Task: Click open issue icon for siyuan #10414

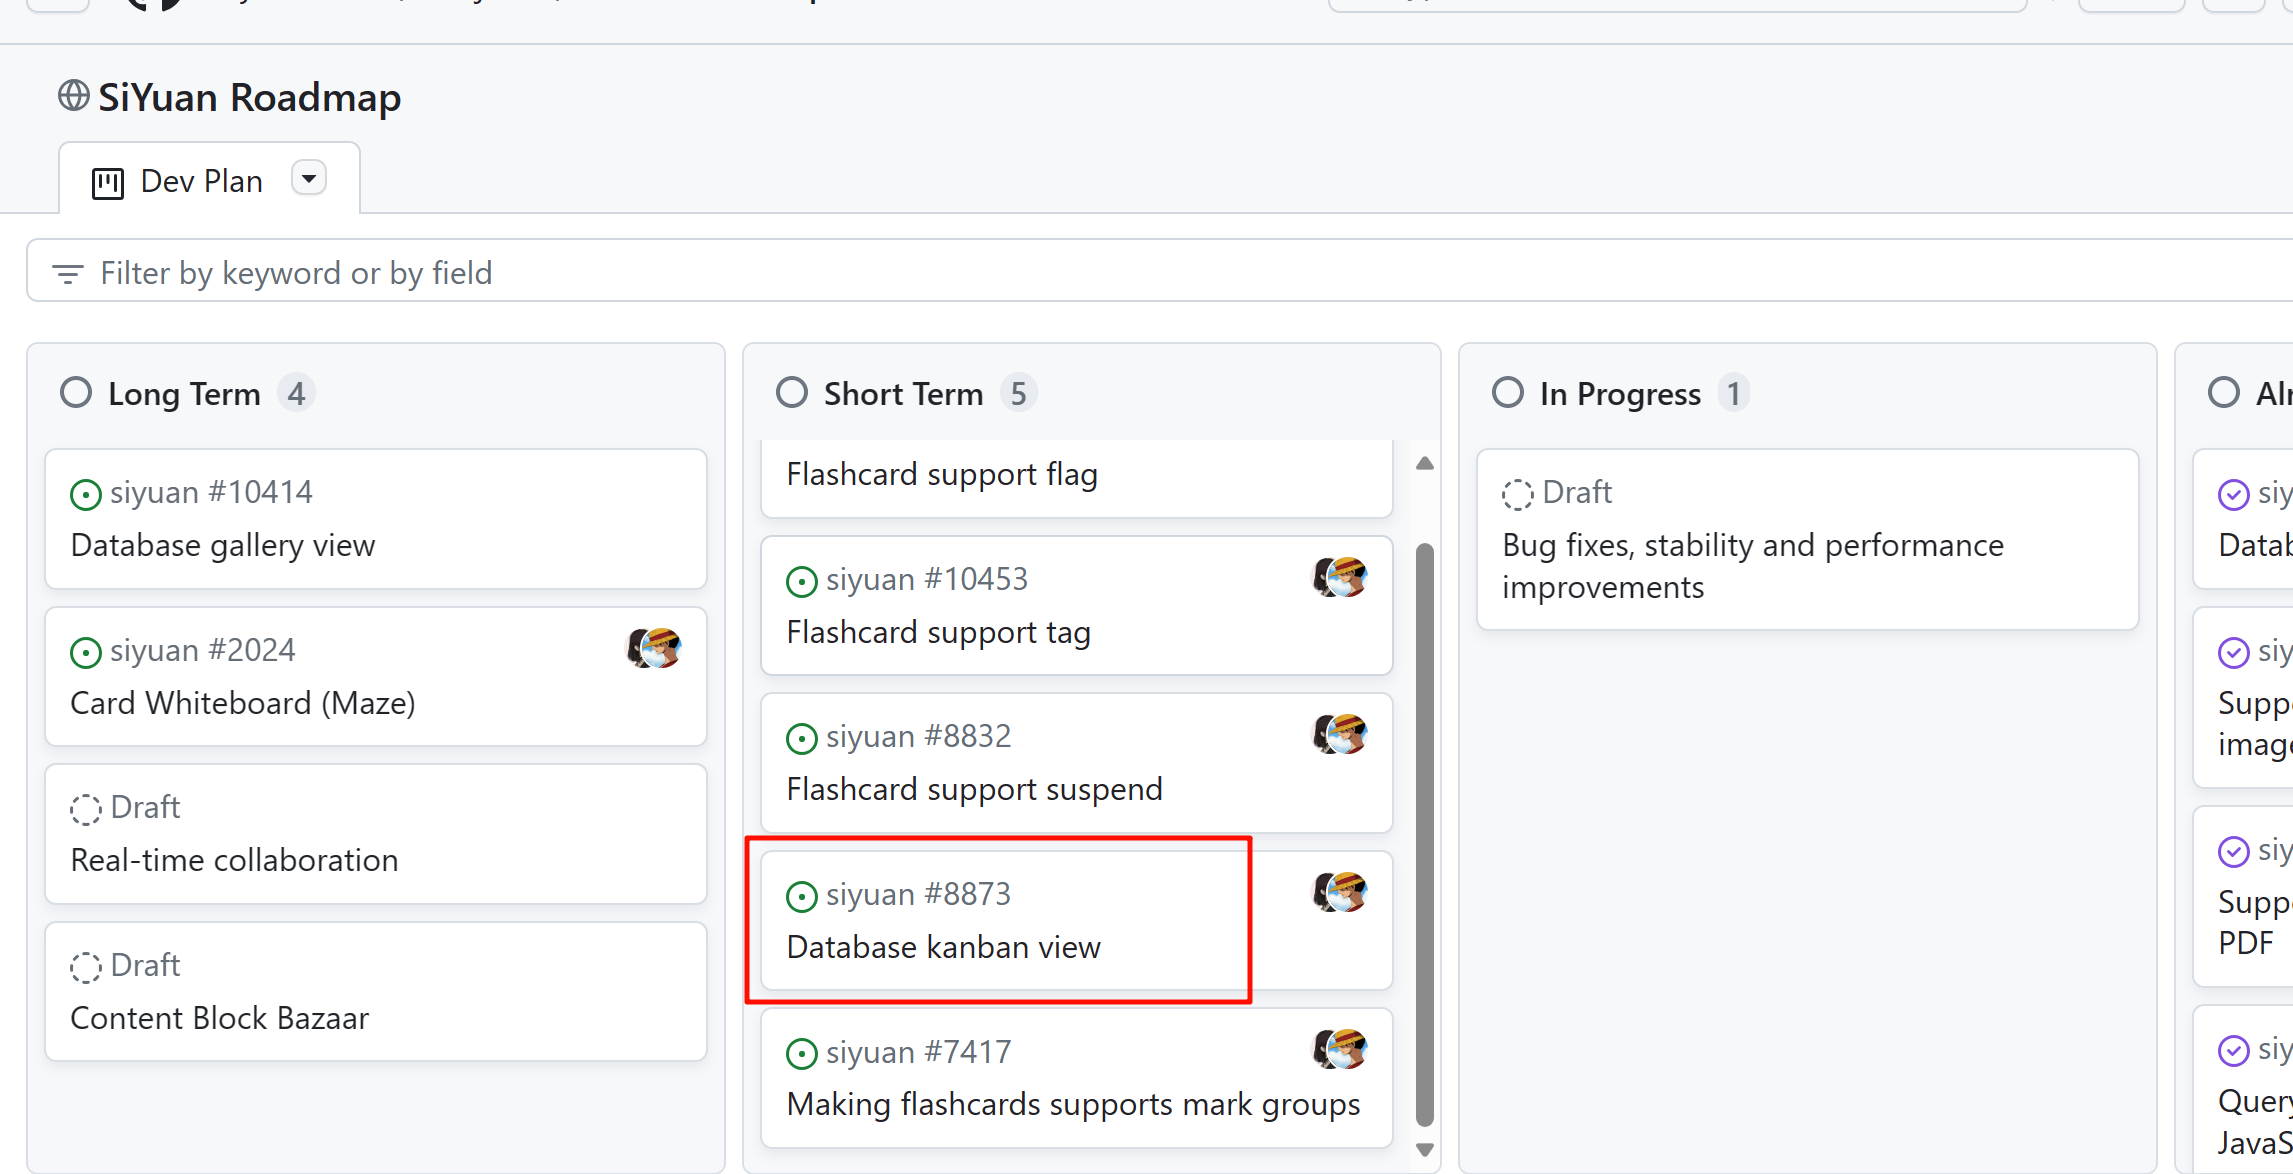Action: point(86,494)
